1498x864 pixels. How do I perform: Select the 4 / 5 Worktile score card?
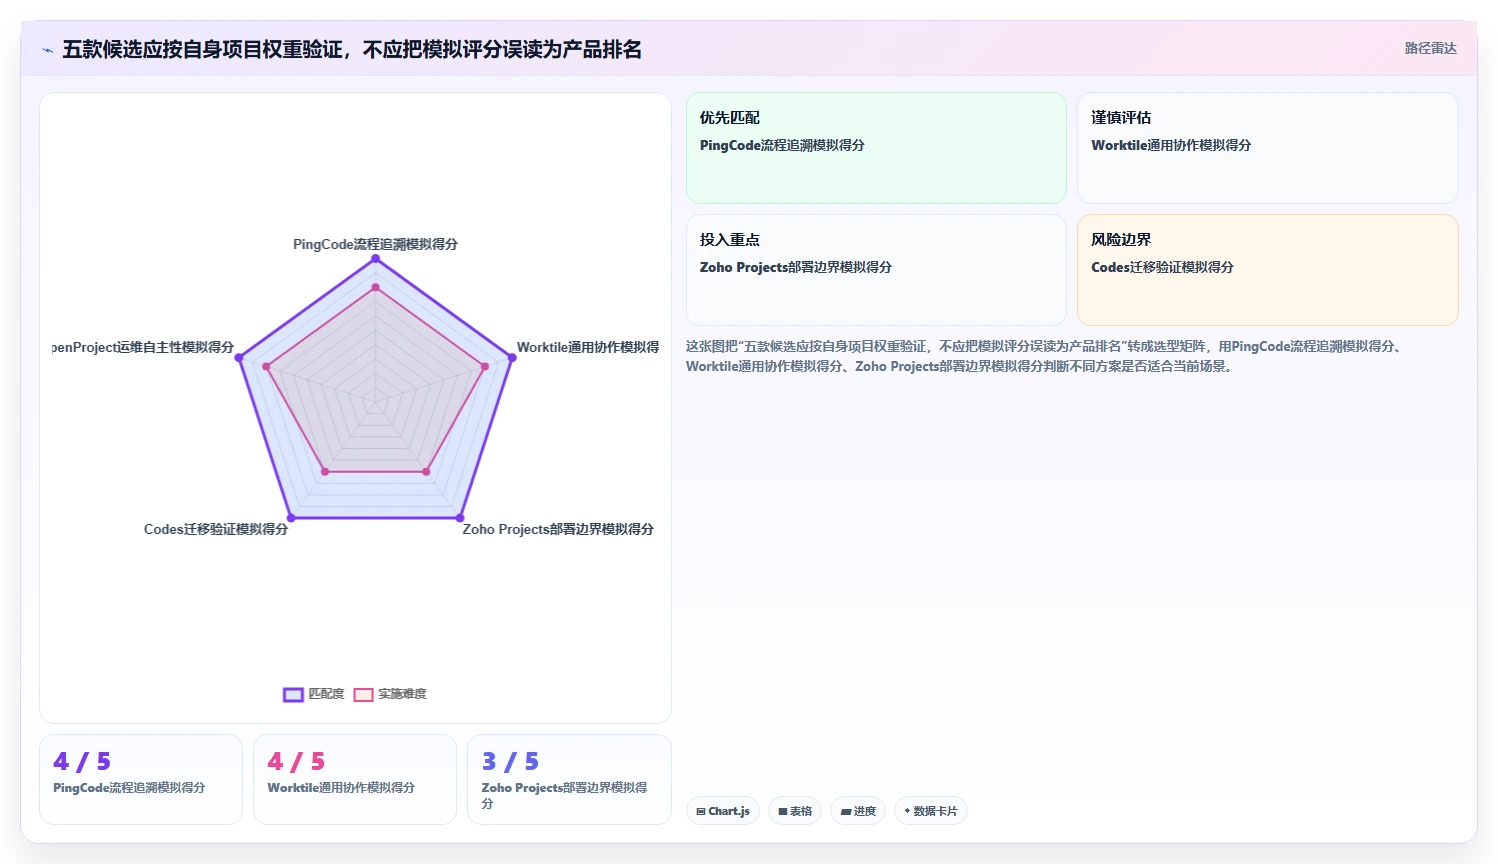pyautogui.click(x=355, y=779)
